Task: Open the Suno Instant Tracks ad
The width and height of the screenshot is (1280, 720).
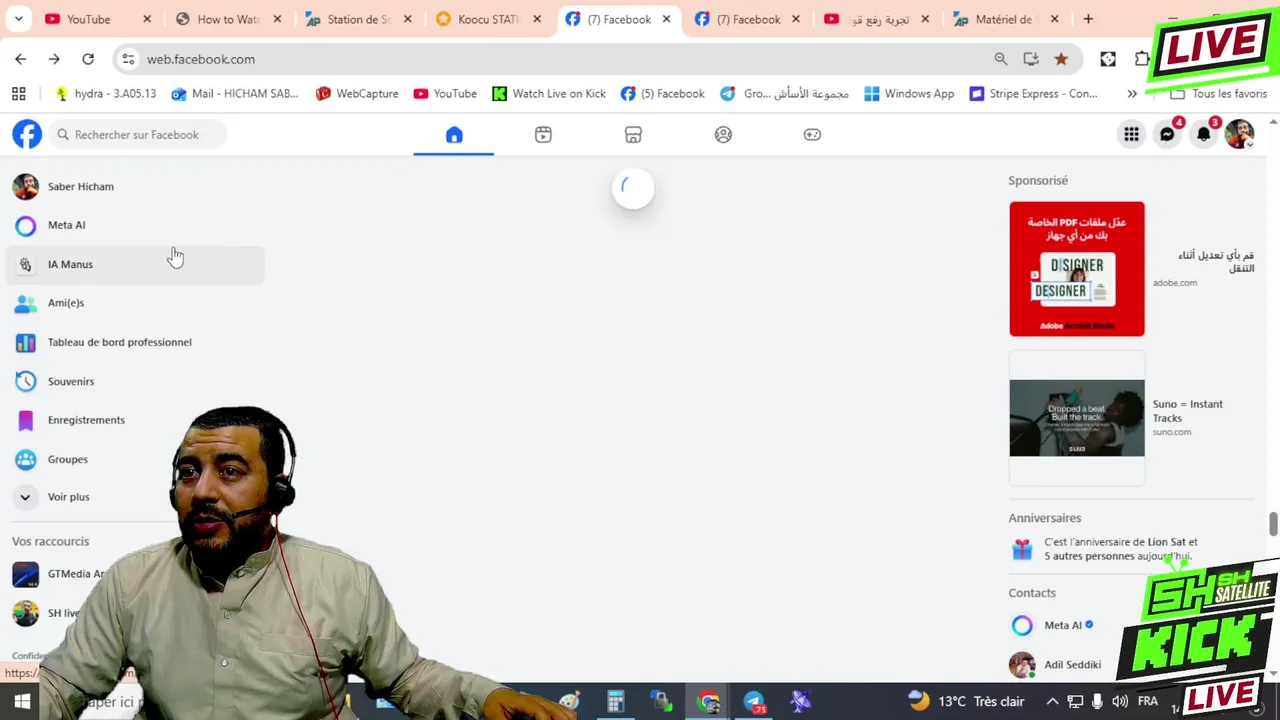Action: tap(1131, 418)
